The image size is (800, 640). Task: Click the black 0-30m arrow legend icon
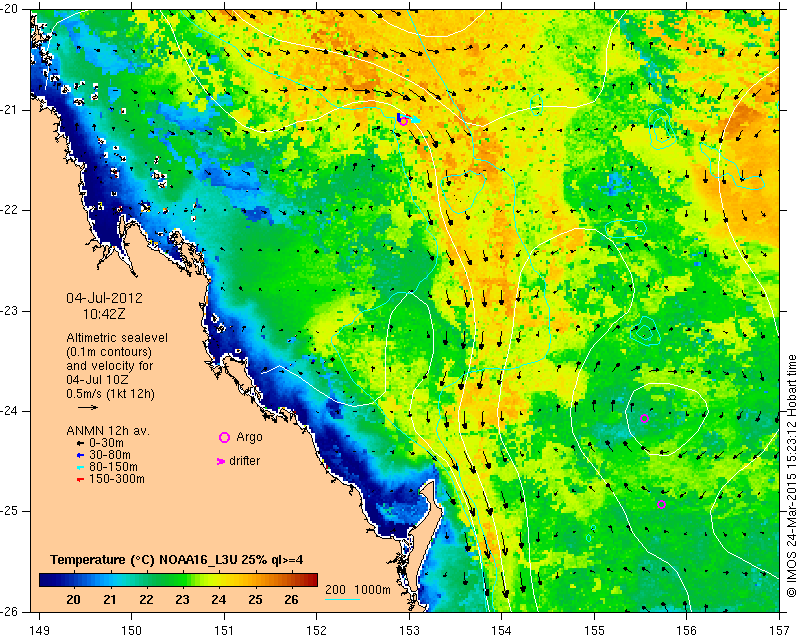point(80,443)
